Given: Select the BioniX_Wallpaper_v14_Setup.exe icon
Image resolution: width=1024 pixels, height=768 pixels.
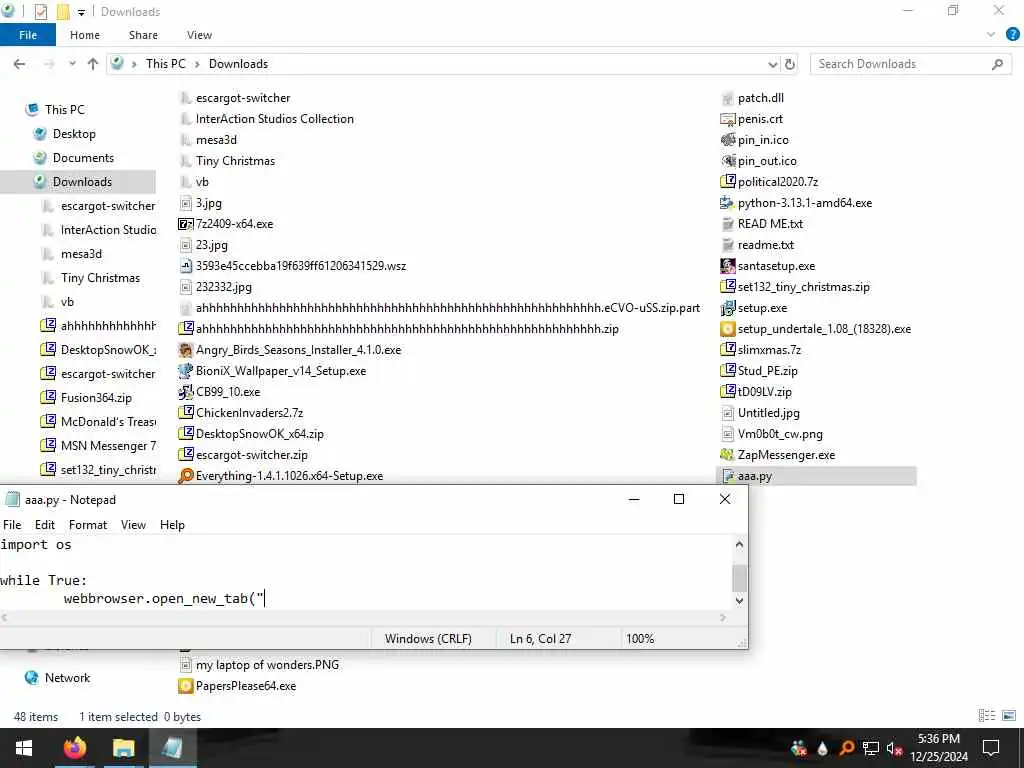Looking at the screenshot, I should pos(185,371).
